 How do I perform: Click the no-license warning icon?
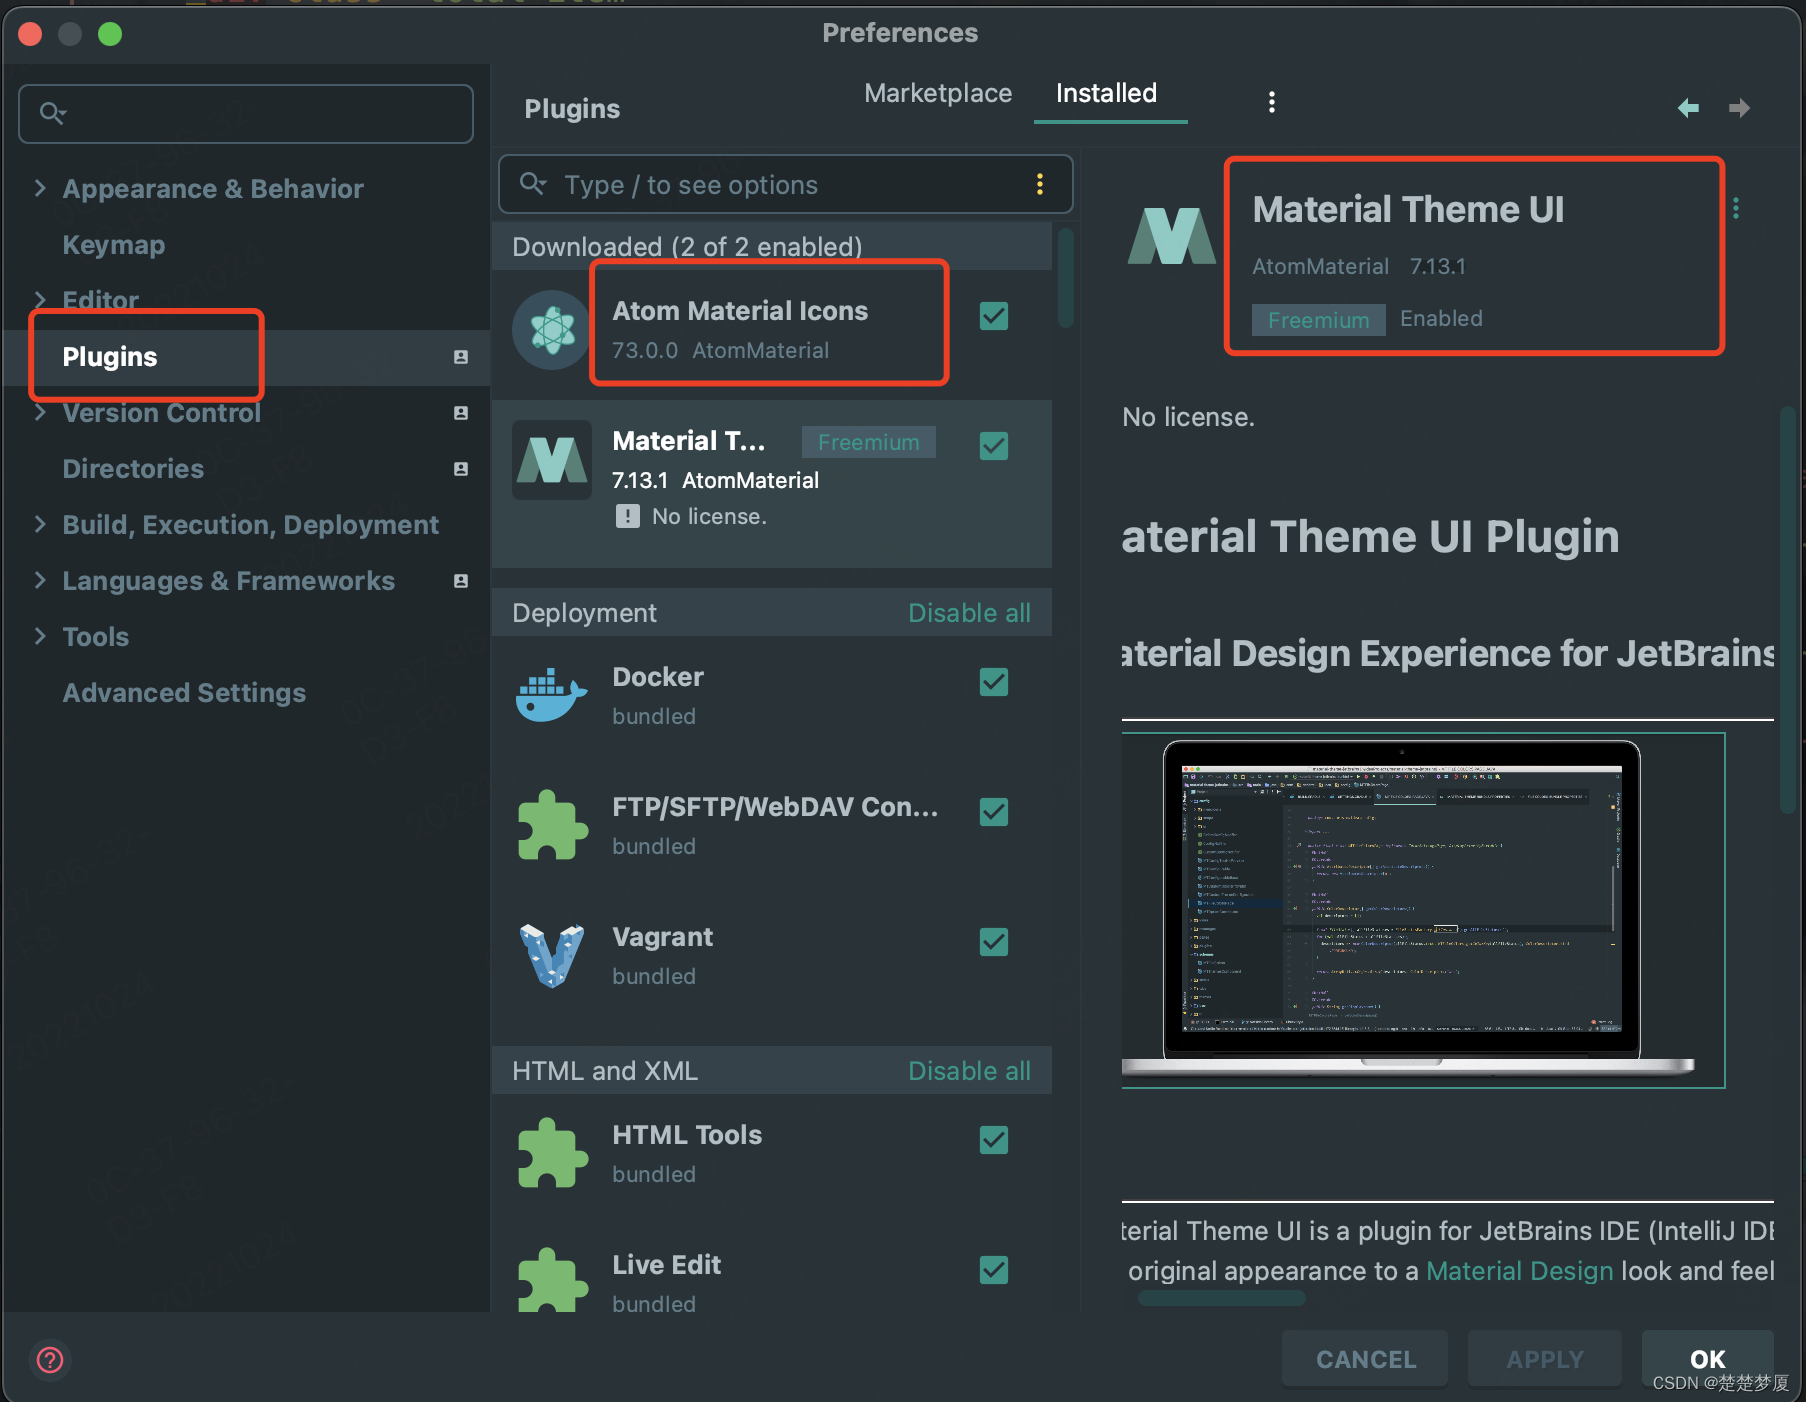(628, 516)
